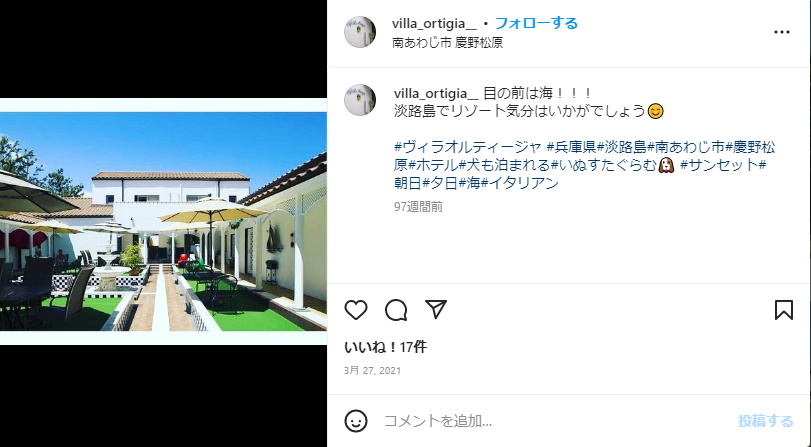Screen dimensions: 811x447
Task: Open the villa_ortigia__ username in the header
Action: [x=434, y=23]
